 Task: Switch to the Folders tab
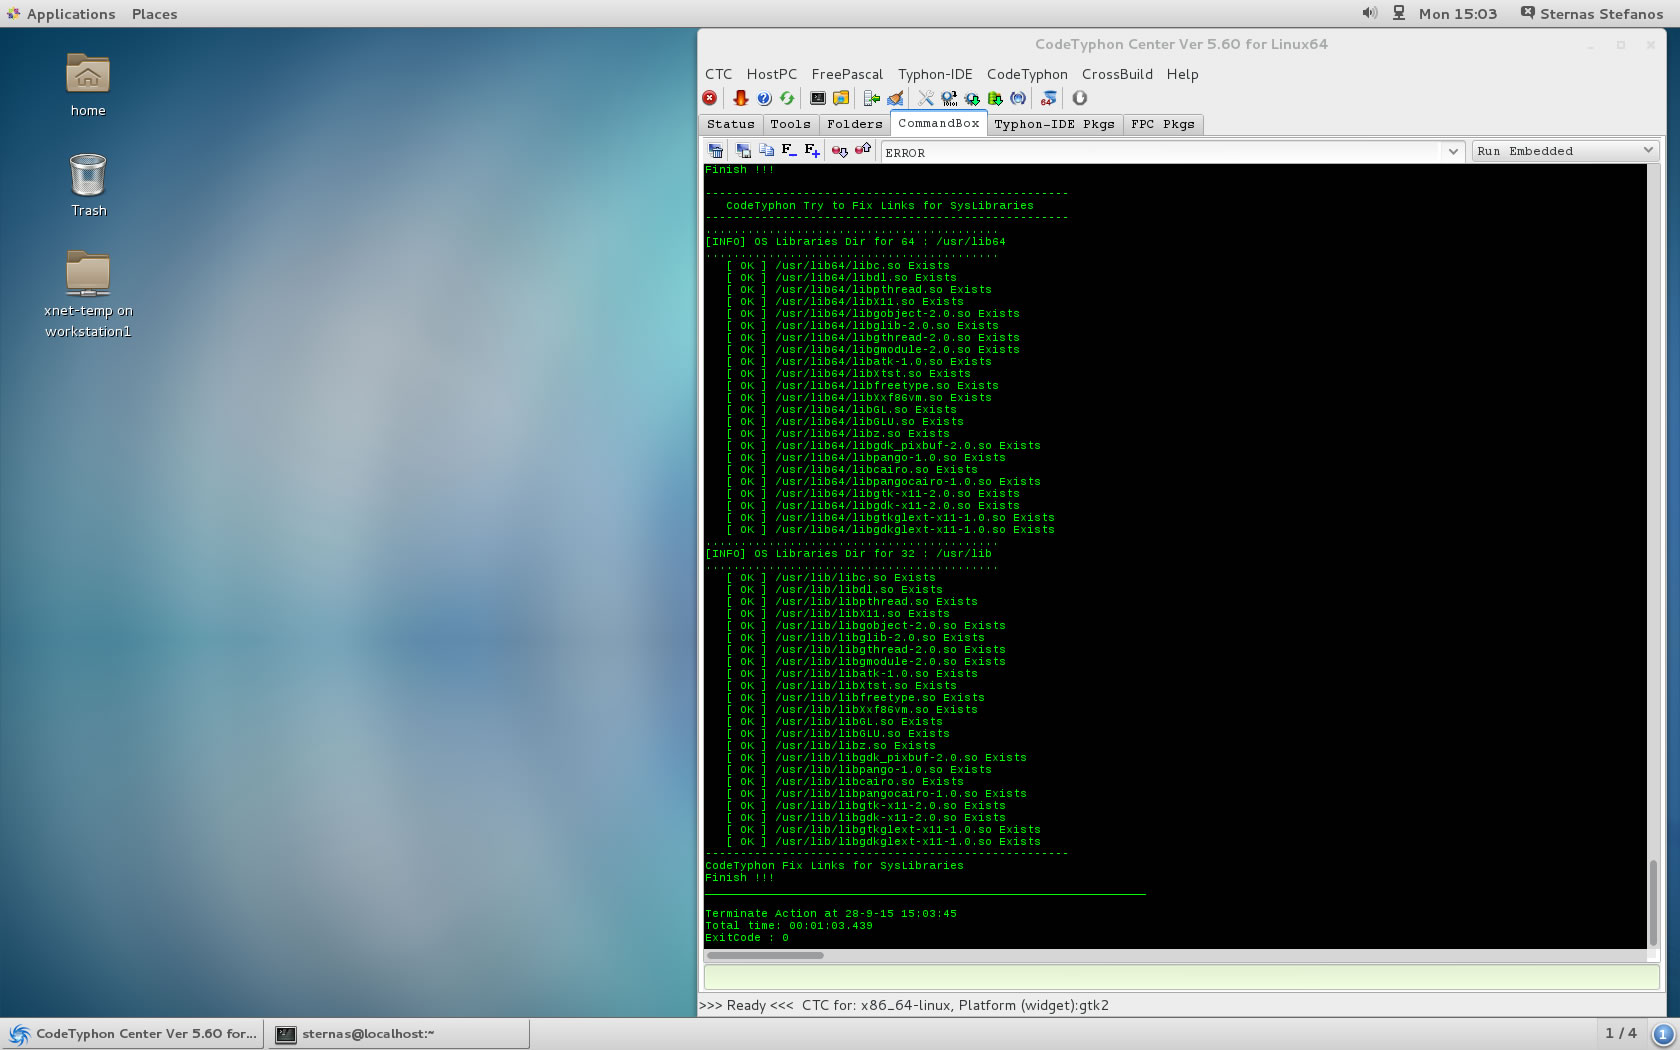854,124
